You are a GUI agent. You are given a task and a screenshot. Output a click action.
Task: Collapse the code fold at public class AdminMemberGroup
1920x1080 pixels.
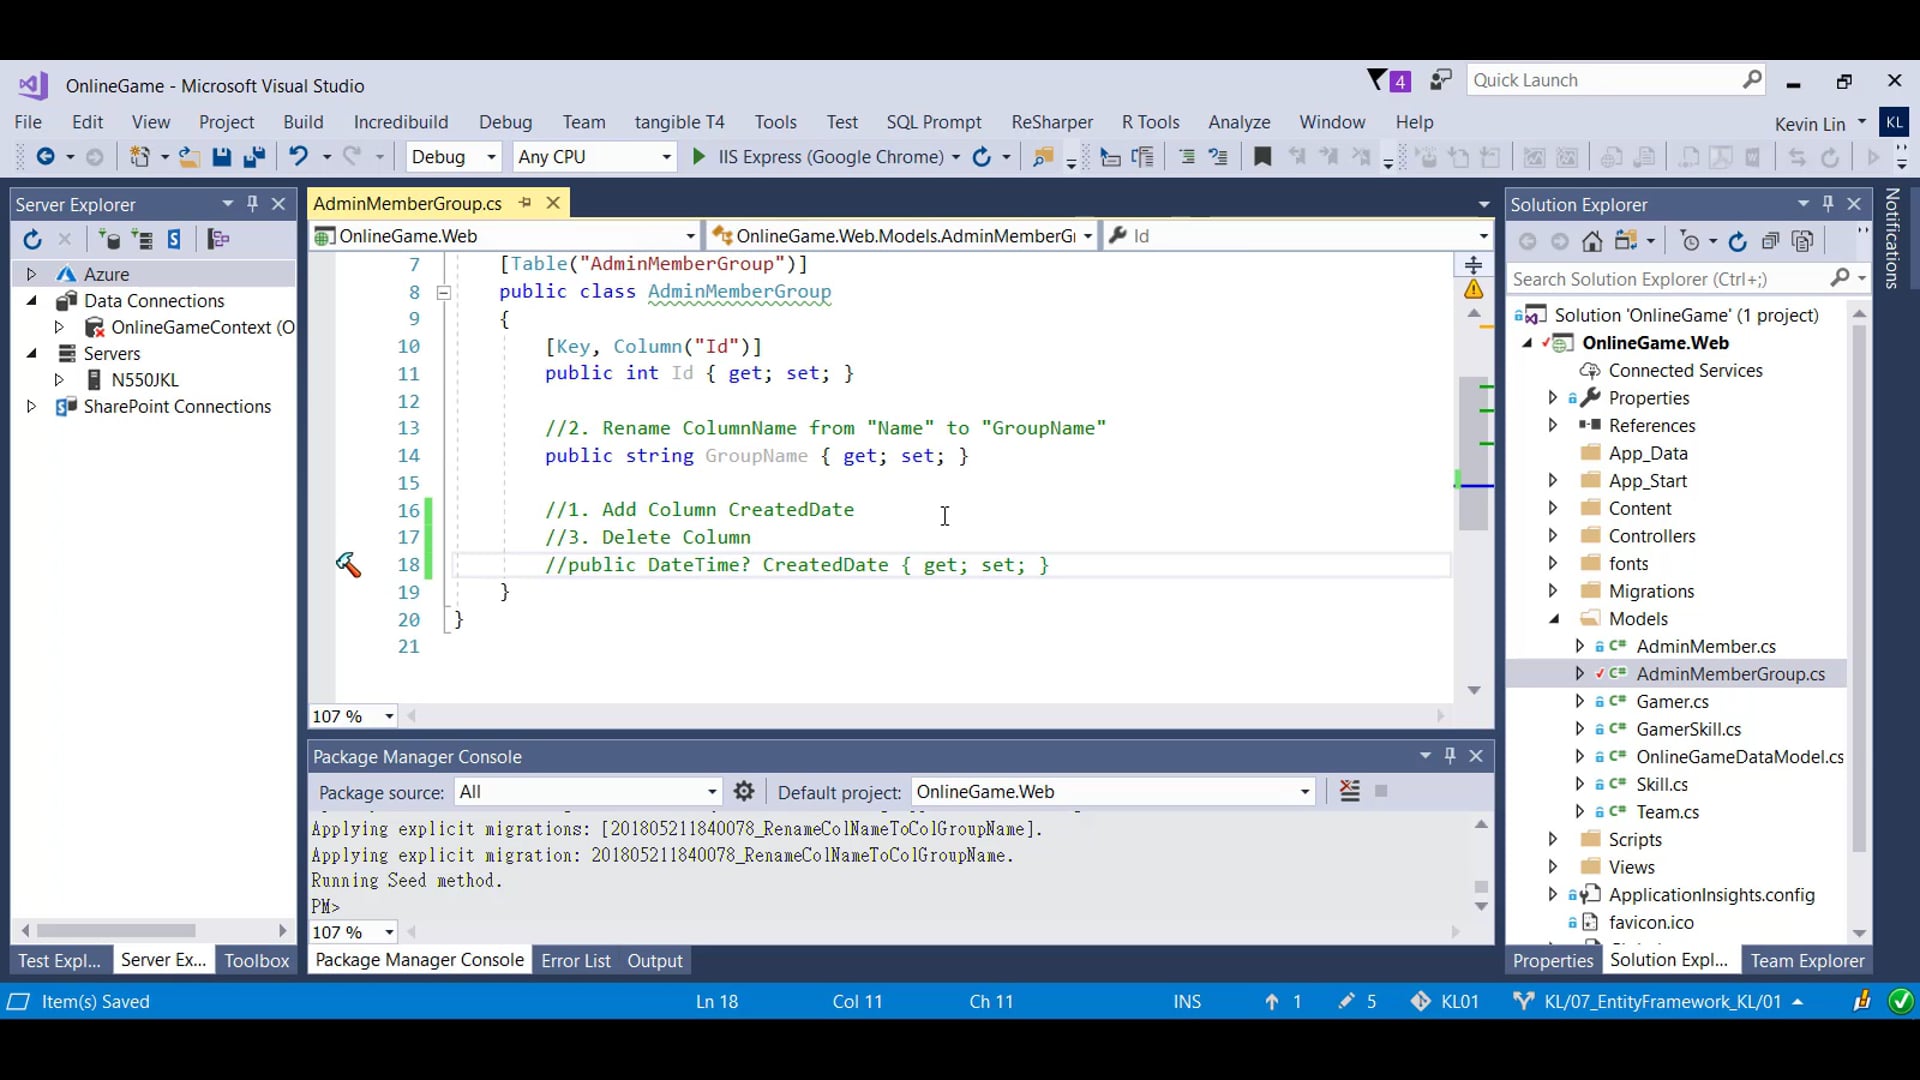click(443, 292)
